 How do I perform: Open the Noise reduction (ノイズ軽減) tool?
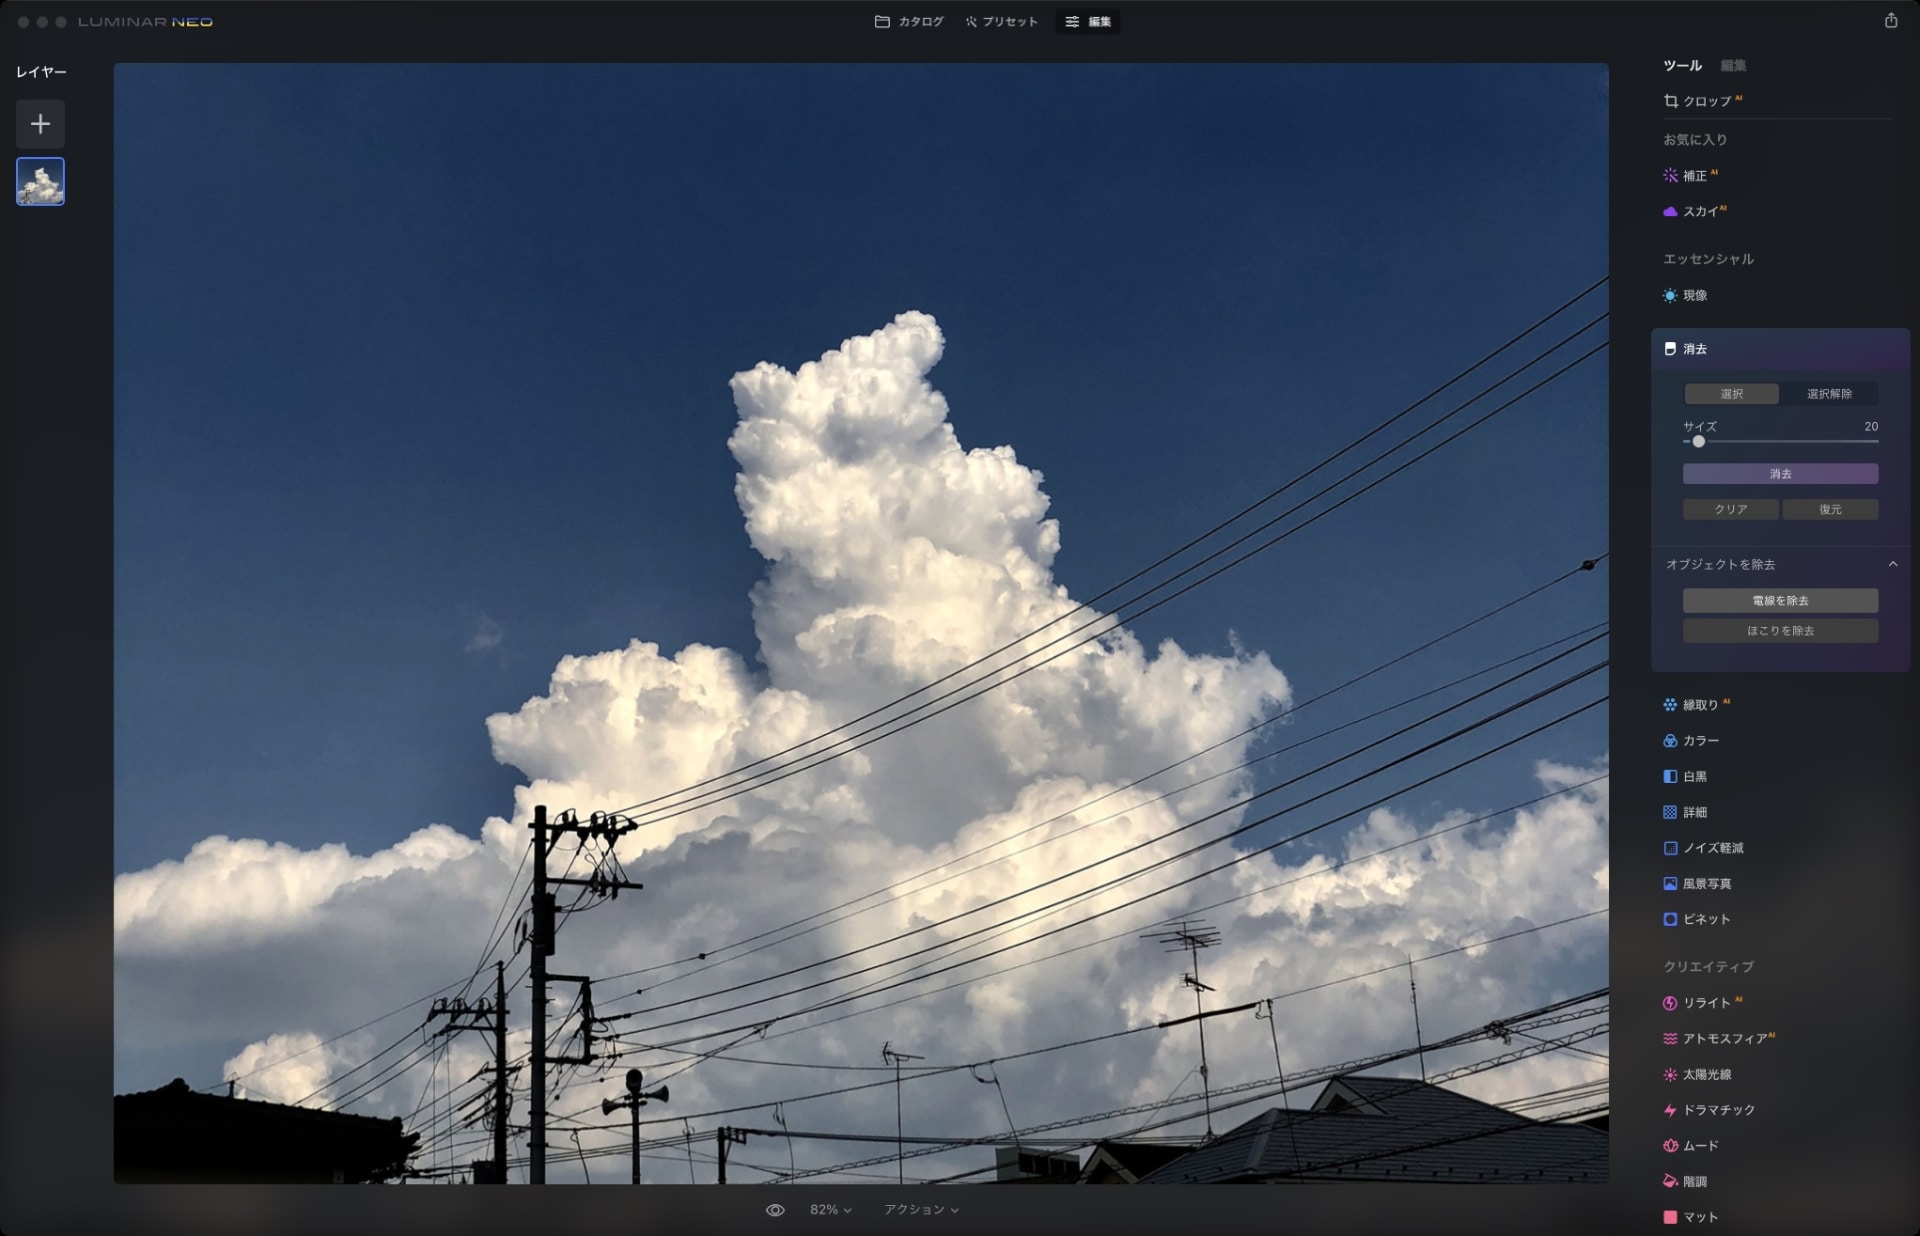(1711, 848)
